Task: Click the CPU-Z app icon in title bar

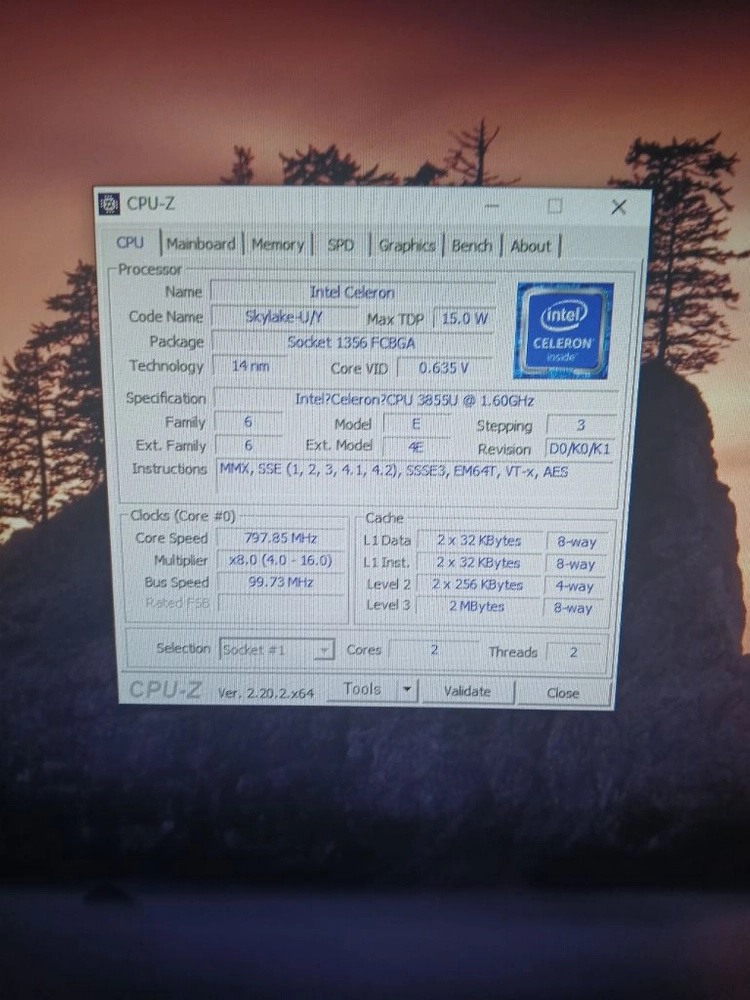Action: click(x=109, y=204)
